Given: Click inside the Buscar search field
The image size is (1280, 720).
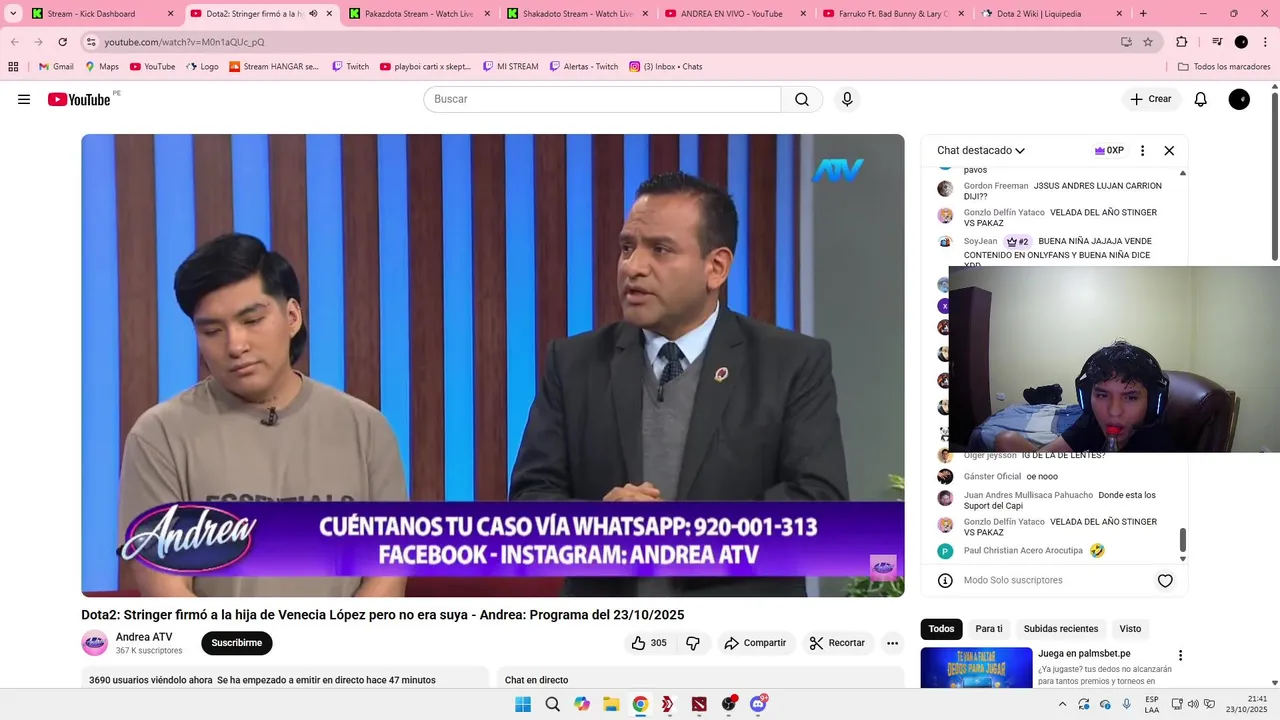Looking at the screenshot, I should [602, 99].
